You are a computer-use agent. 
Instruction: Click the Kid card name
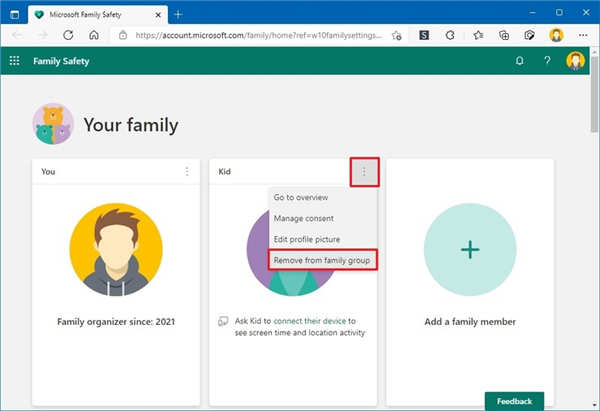pyautogui.click(x=225, y=171)
